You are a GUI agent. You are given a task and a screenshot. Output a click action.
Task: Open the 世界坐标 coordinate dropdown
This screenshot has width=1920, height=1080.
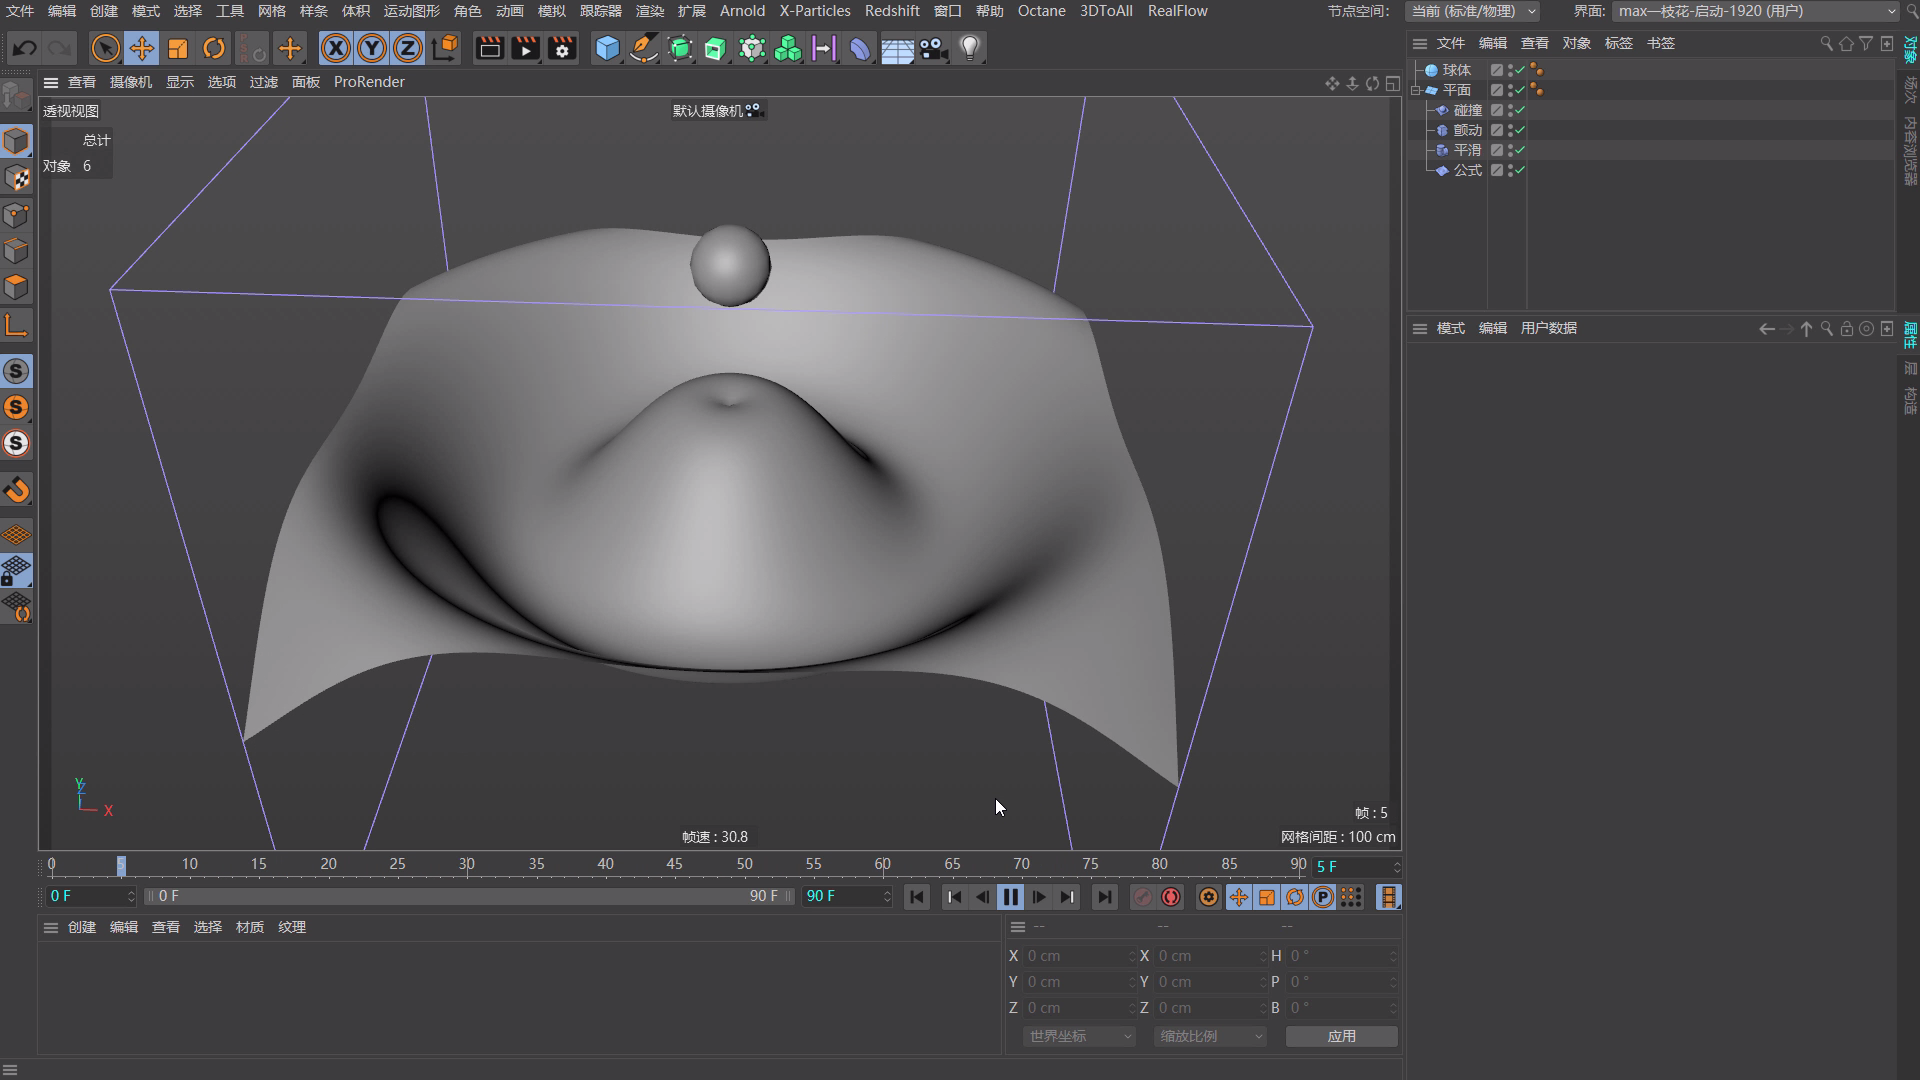1079,1036
